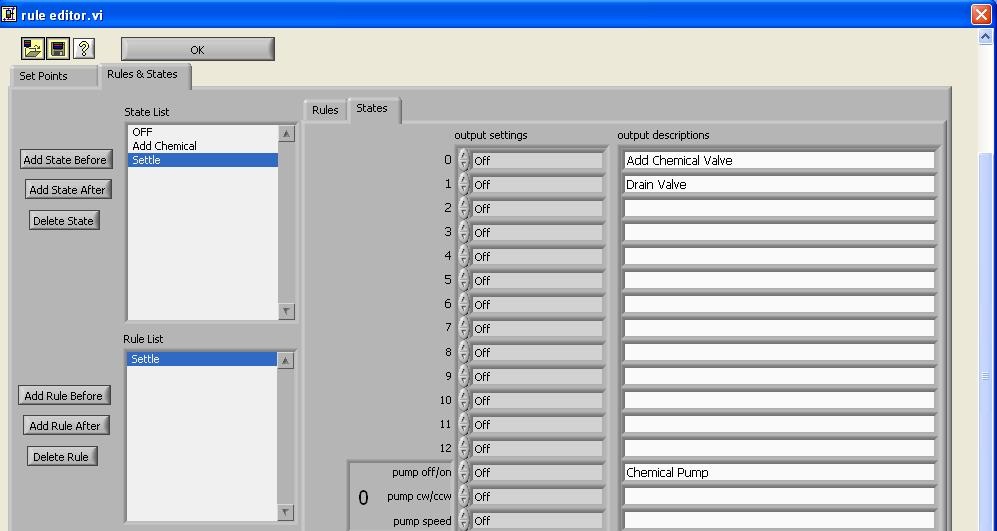Image resolution: width=997 pixels, height=531 pixels.
Task: Click the open file icon in toolbar
Action: click(x=32, y=48)
